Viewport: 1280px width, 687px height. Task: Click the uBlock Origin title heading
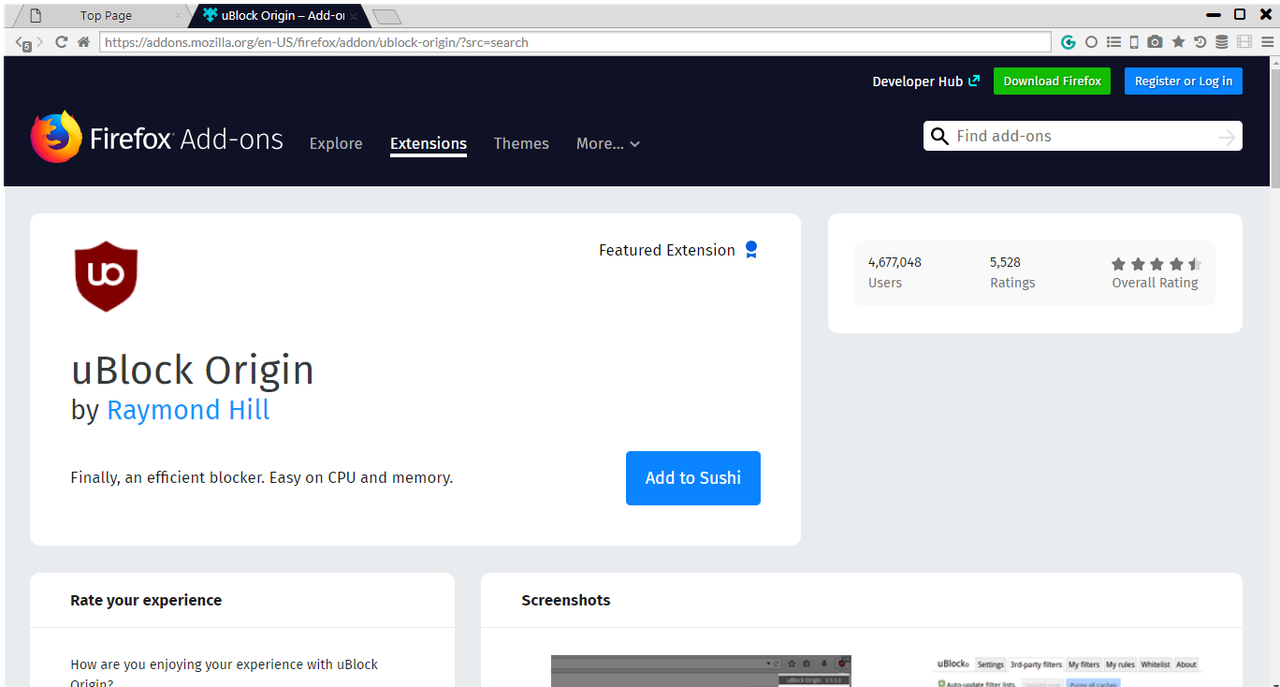[x=193, y=370]
